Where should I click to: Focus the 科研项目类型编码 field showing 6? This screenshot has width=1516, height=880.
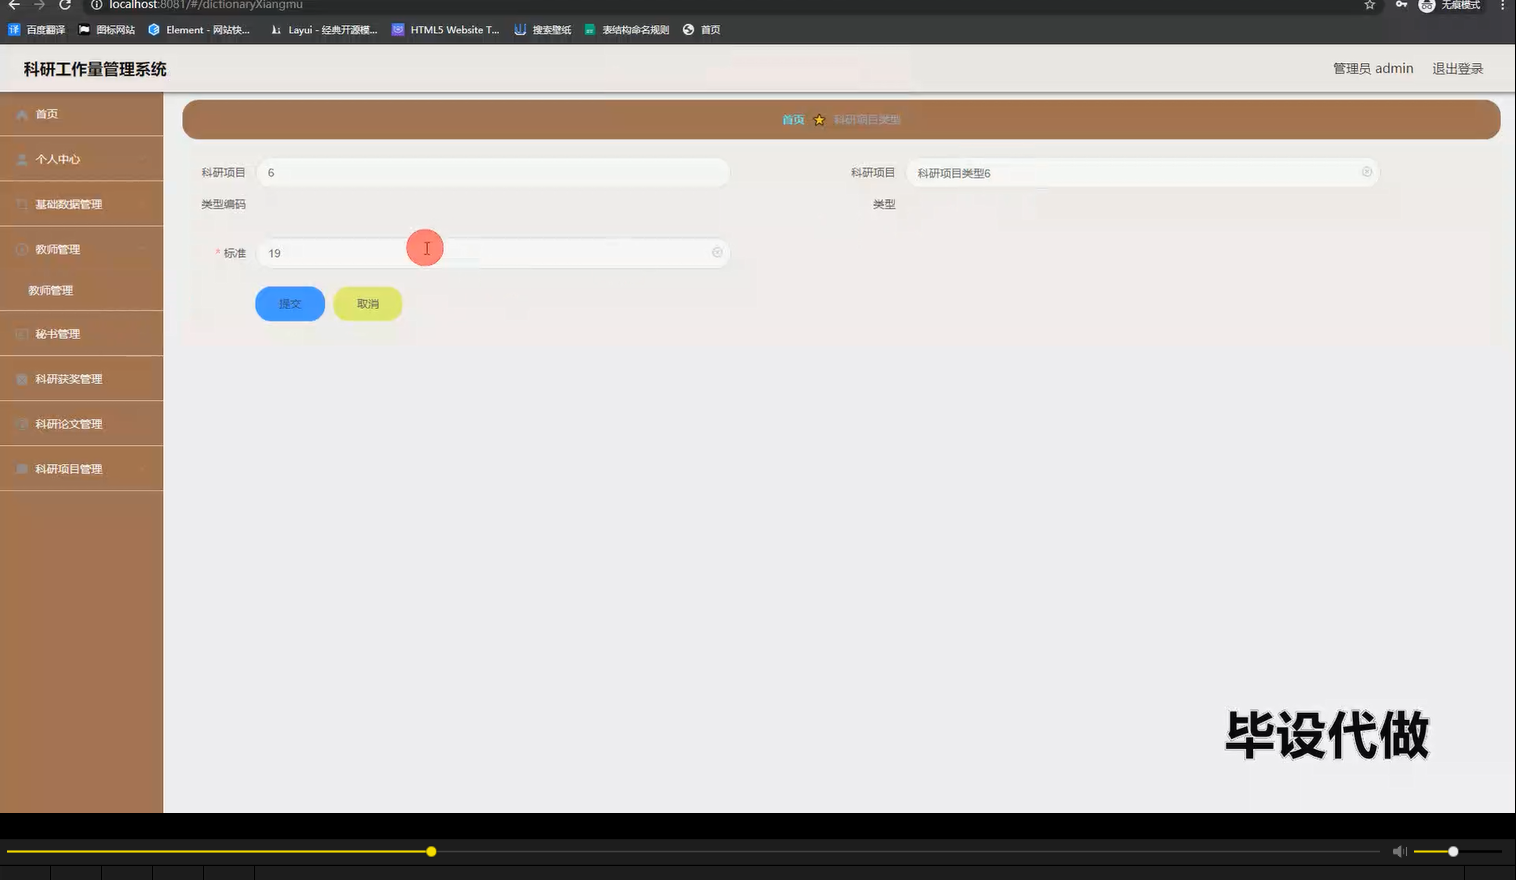click(493, 172)
